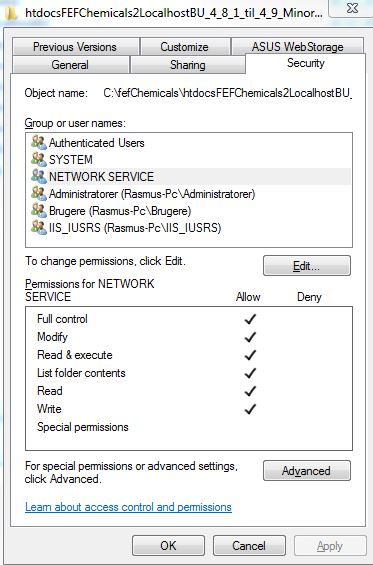The width and height of the screenshot is (373, 565).
Task: Click the folder icon in title bar
Action: [12, 13]
